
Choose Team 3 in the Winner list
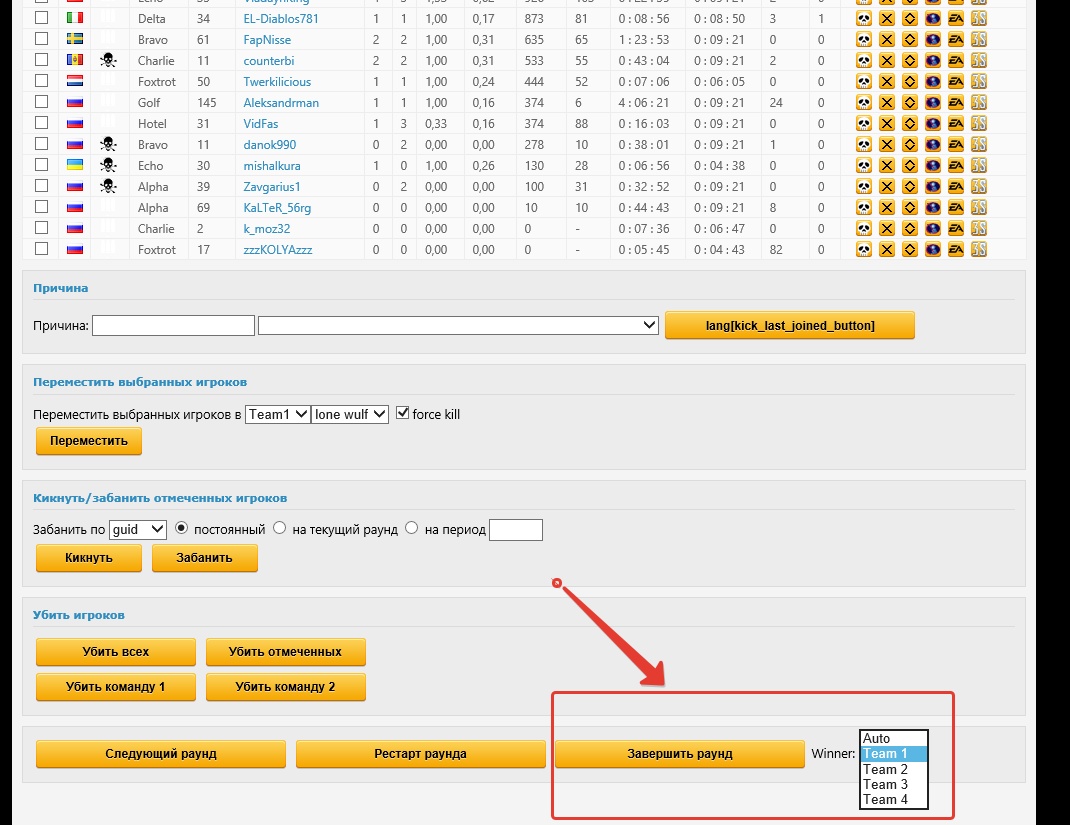point(885,784)
